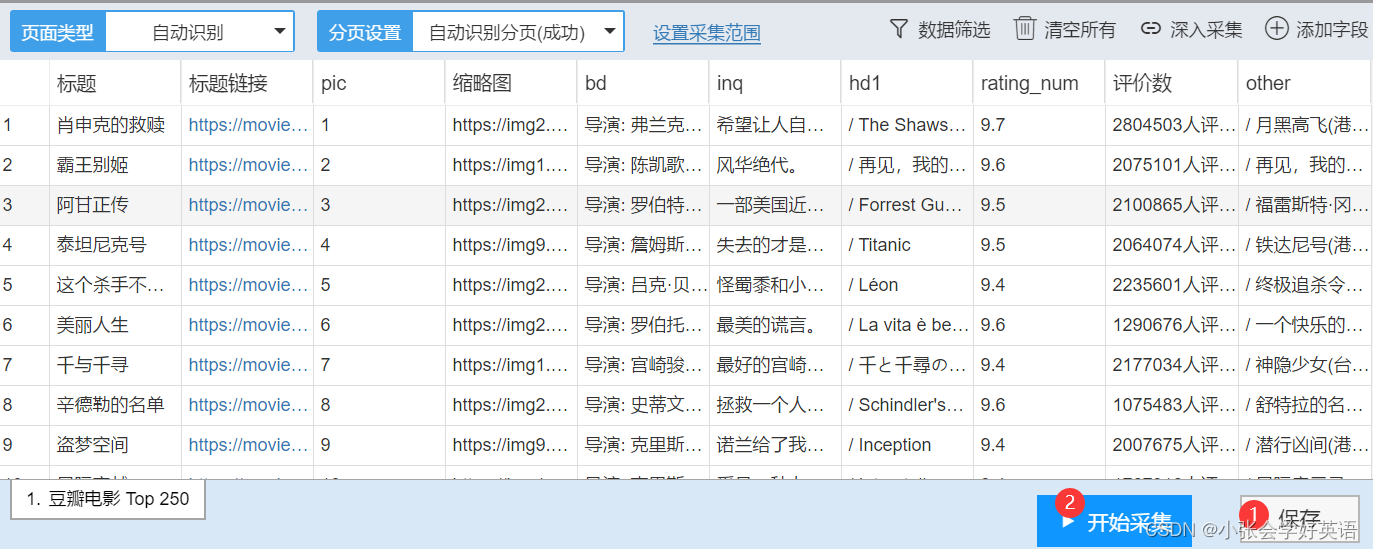This screenshot has width=1373, height=549.
Task: Click the / Léon hd1 cell
Action: 907,285
